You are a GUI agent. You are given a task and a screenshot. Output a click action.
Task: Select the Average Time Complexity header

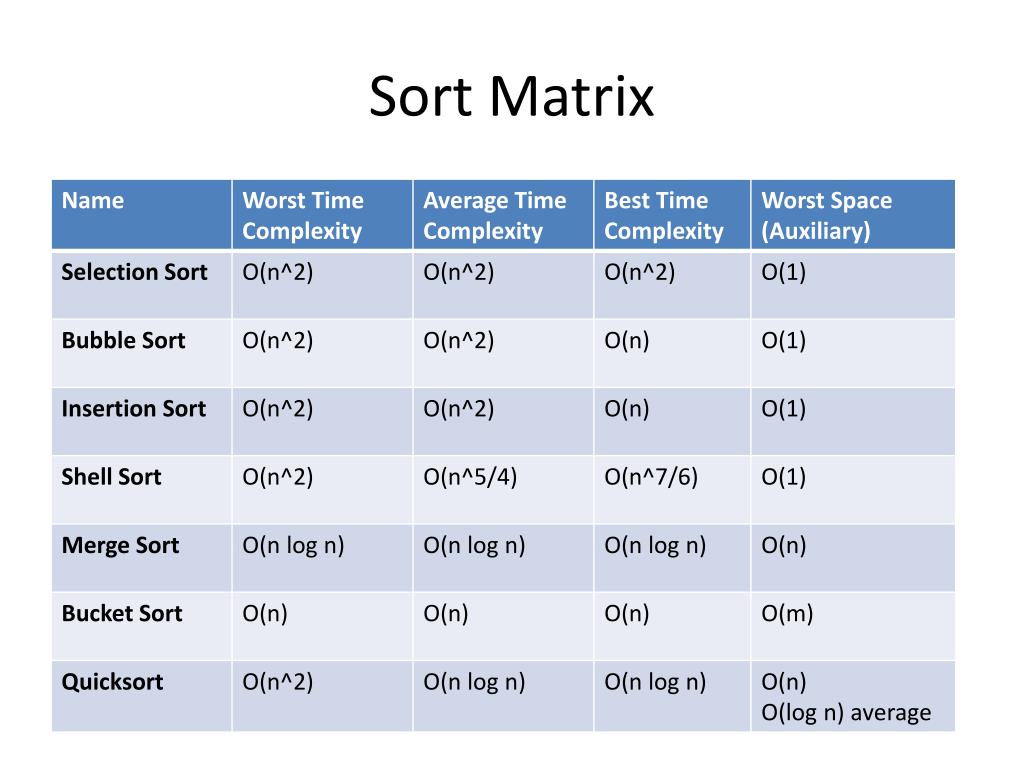(x=494, y=216)
